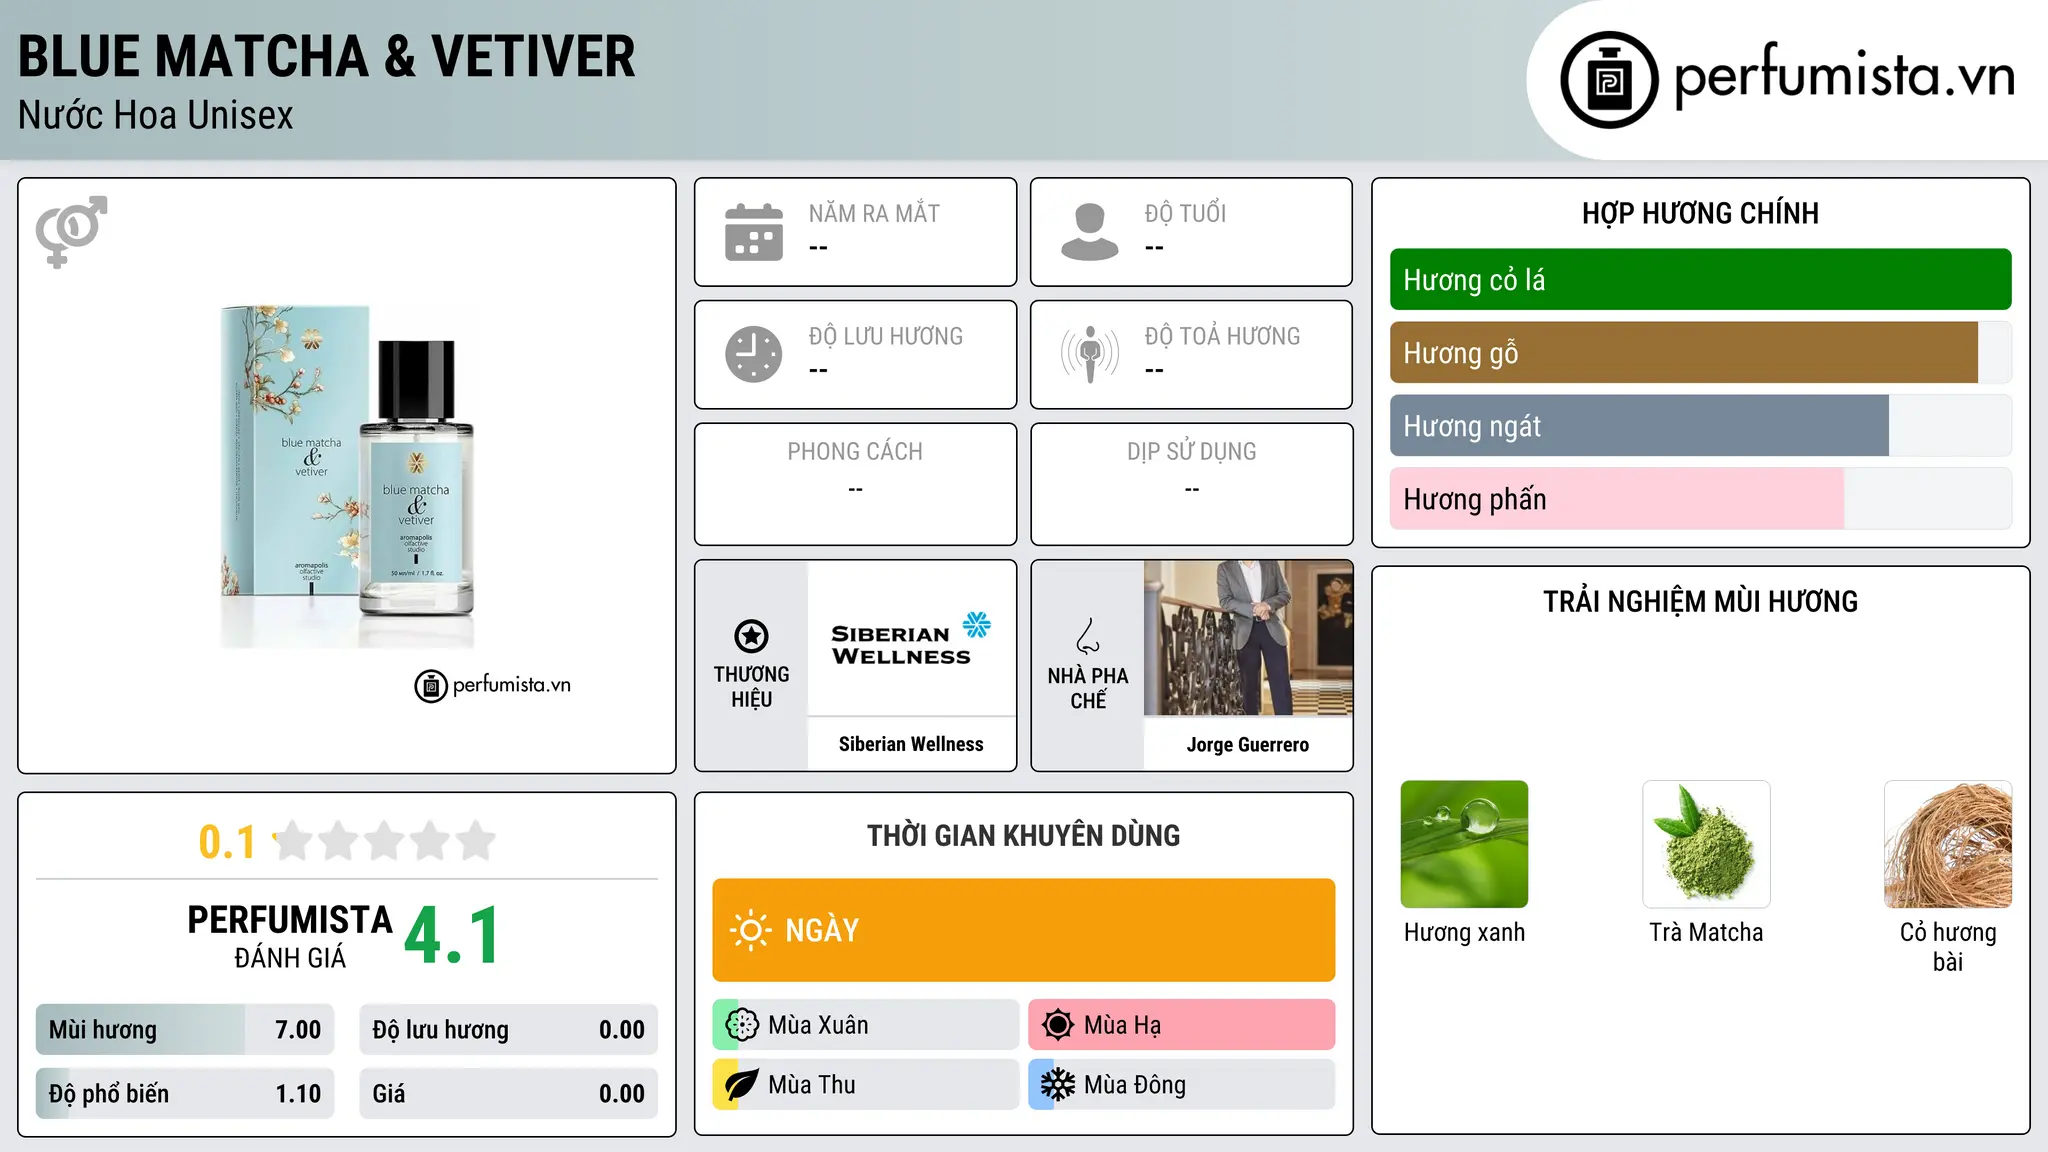This screenshot has width=2048, height=1152.
Task: Click the Cỏ hương bài caption text
Action: tap(1948, 947)
